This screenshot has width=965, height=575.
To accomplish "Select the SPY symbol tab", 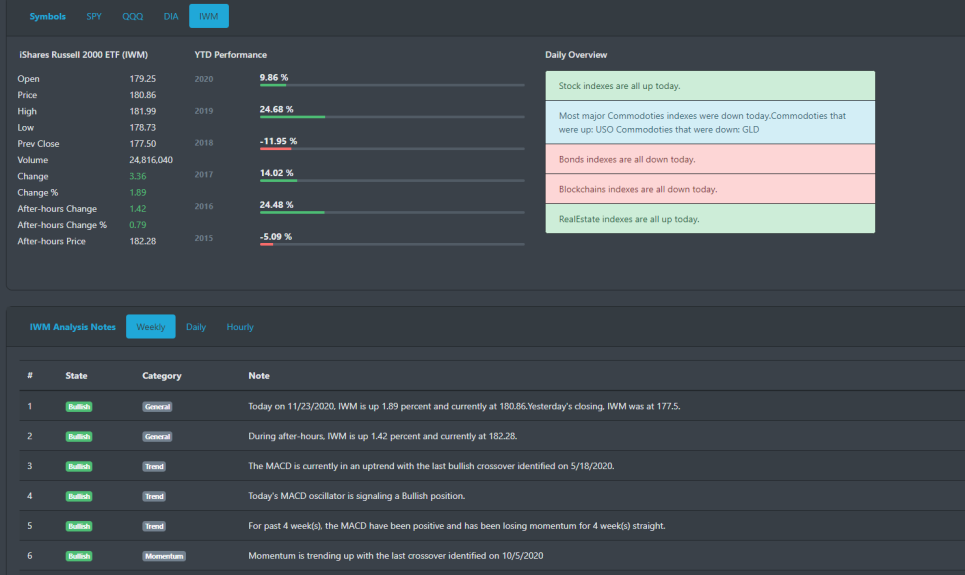I will point(94,16).
